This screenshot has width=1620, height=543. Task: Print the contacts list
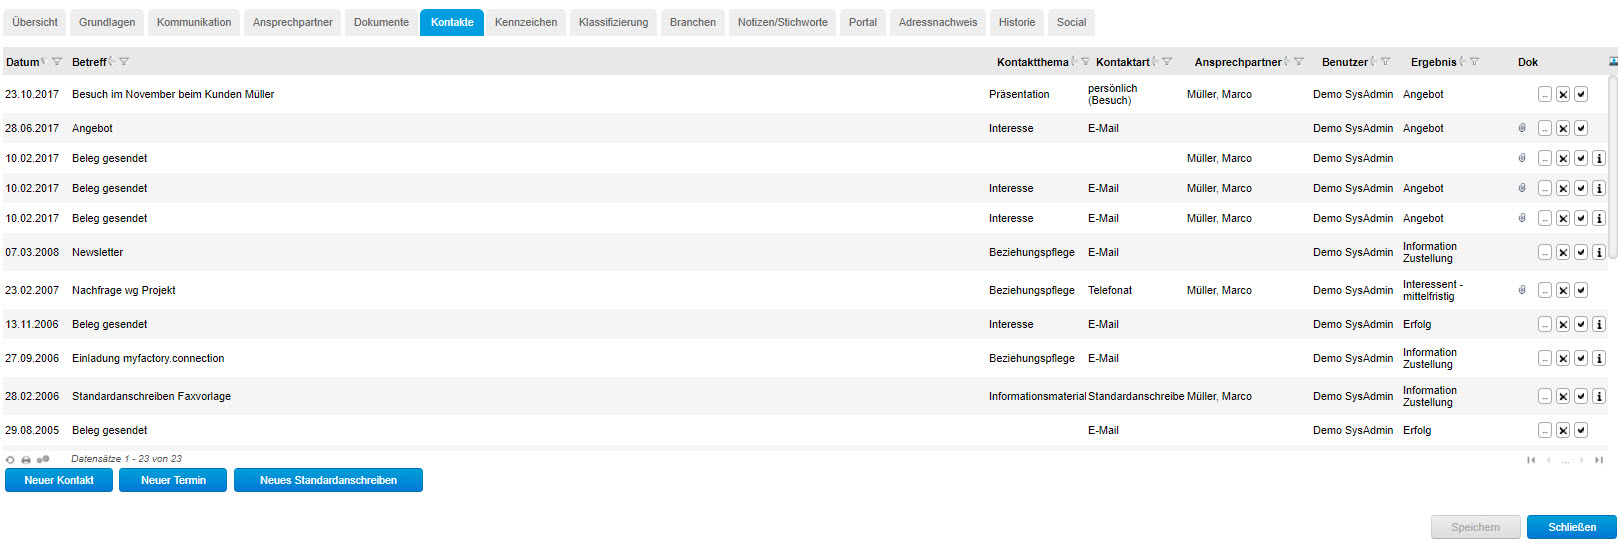pyautogui.click(x=26, y=460)
